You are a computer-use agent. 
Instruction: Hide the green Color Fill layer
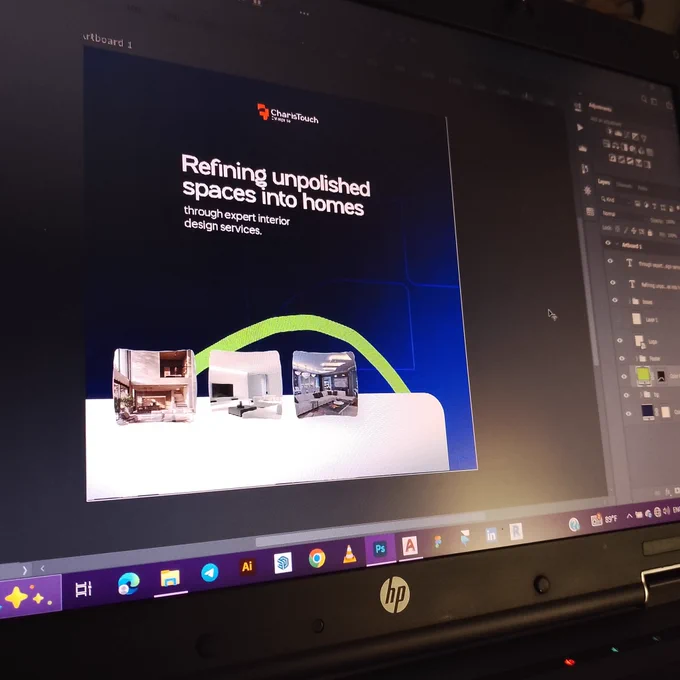coord(624,376)
